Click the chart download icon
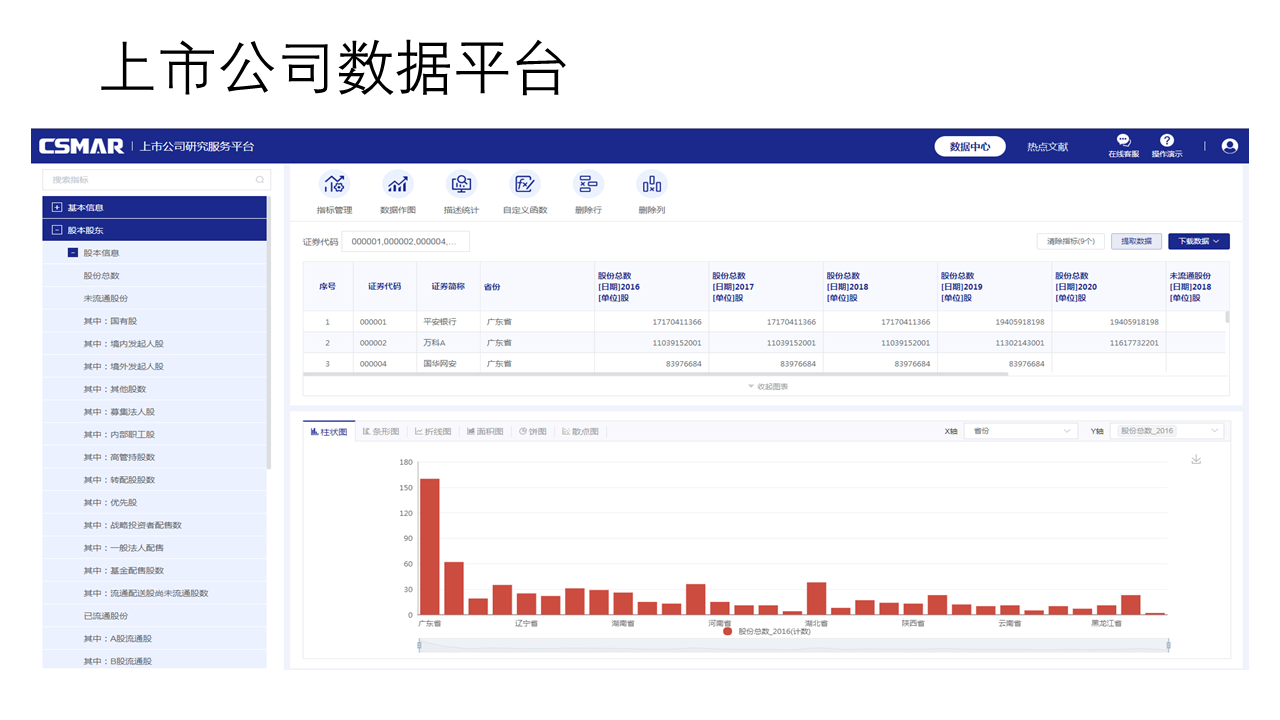1280x720 pixels. tap(1196, 459)
